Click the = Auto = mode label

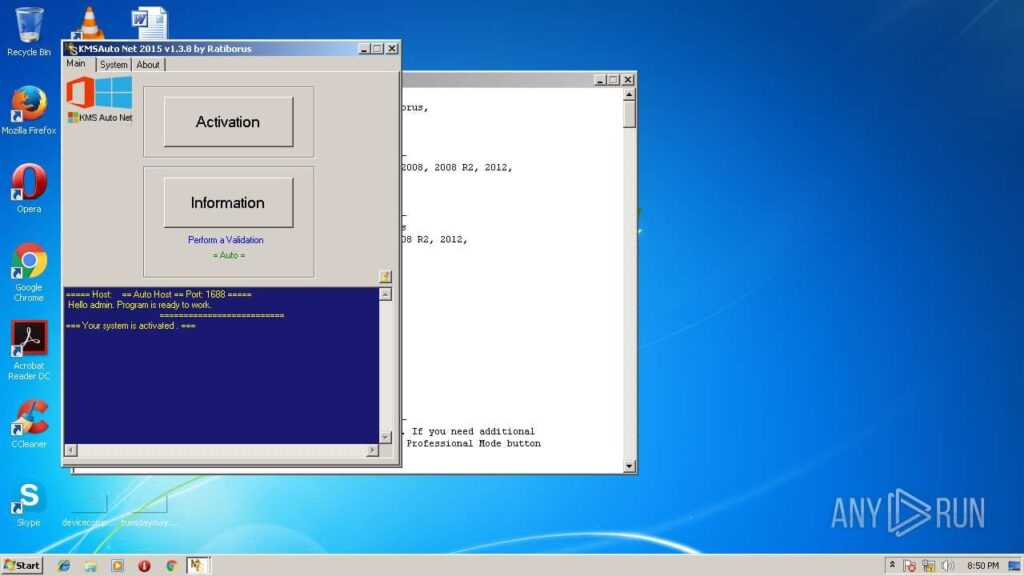pyautogui.click(x=229, y=255)
